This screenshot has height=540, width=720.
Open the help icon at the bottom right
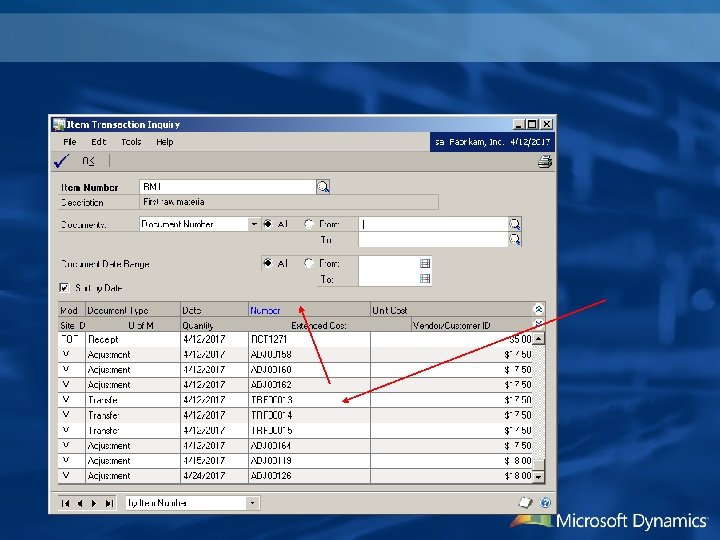545,502
